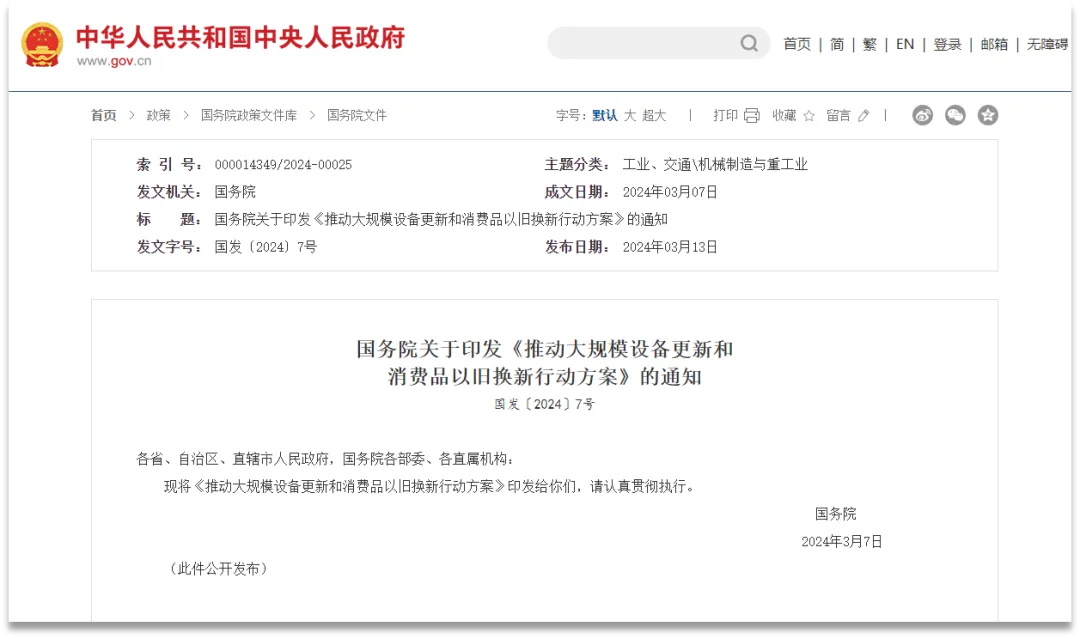1080x639 pixels.
Task: Switch display to 超大 font size
Action: [652, 115]
